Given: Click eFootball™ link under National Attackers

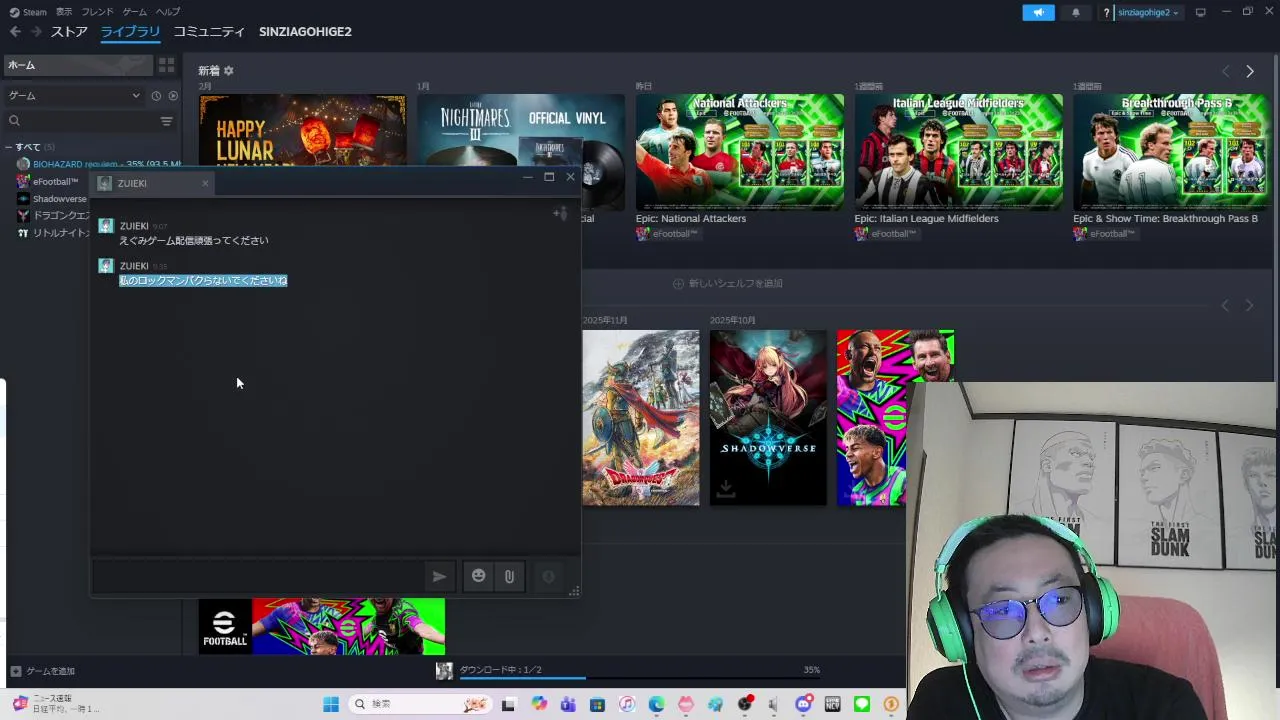Looking at the screenshot, I should tap(667, 234).
